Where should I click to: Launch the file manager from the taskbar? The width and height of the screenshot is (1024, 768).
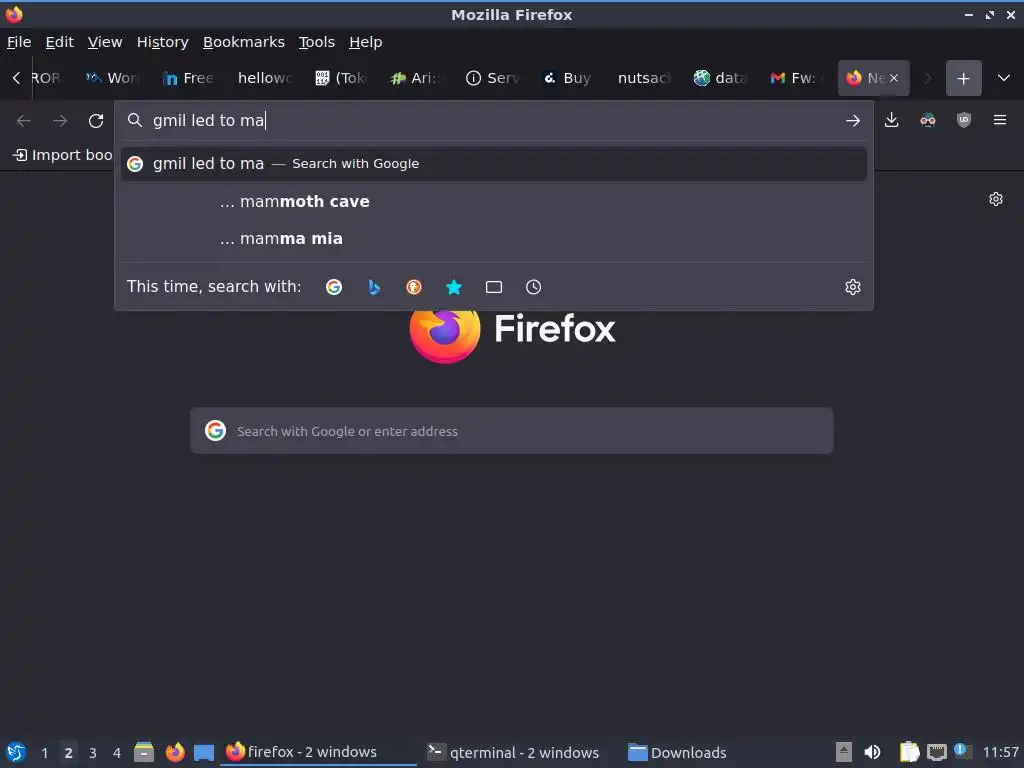tap(144, 752)
